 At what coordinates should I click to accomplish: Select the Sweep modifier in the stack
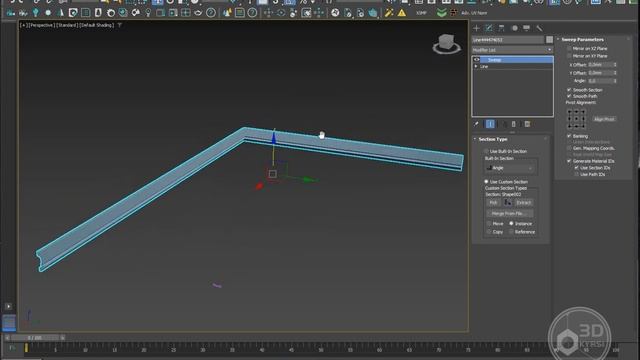pos(516,60)
